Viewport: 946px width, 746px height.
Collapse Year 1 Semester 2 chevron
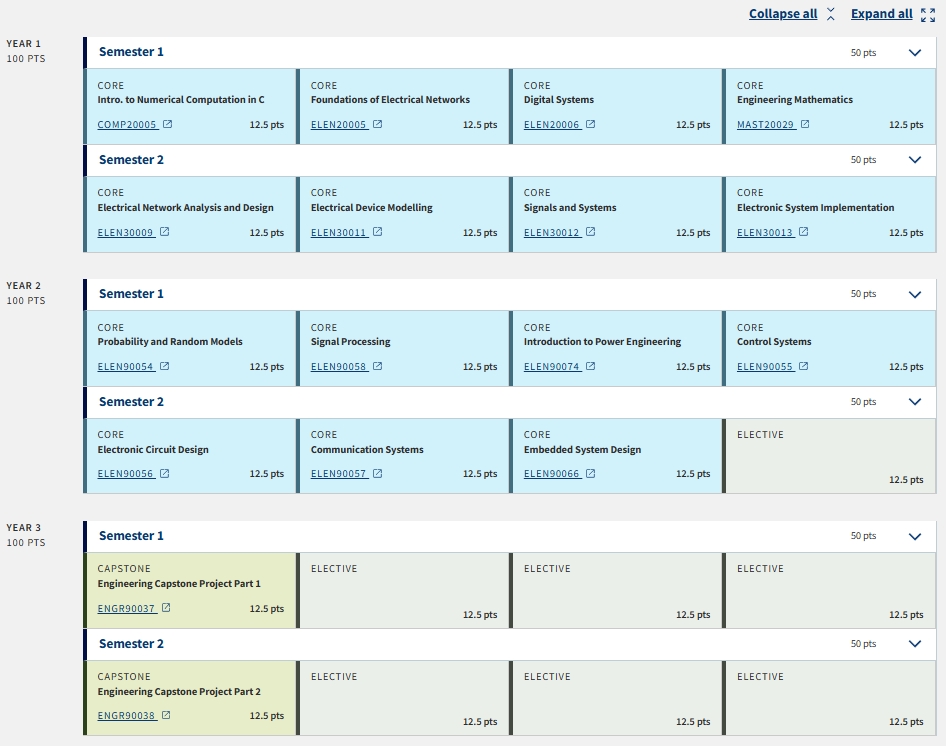(914, 160)
